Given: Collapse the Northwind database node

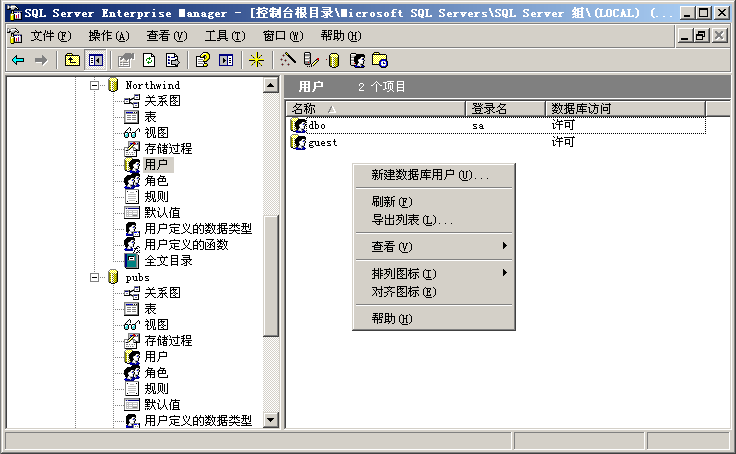Looking at the screenshot, I should [94, 85].
